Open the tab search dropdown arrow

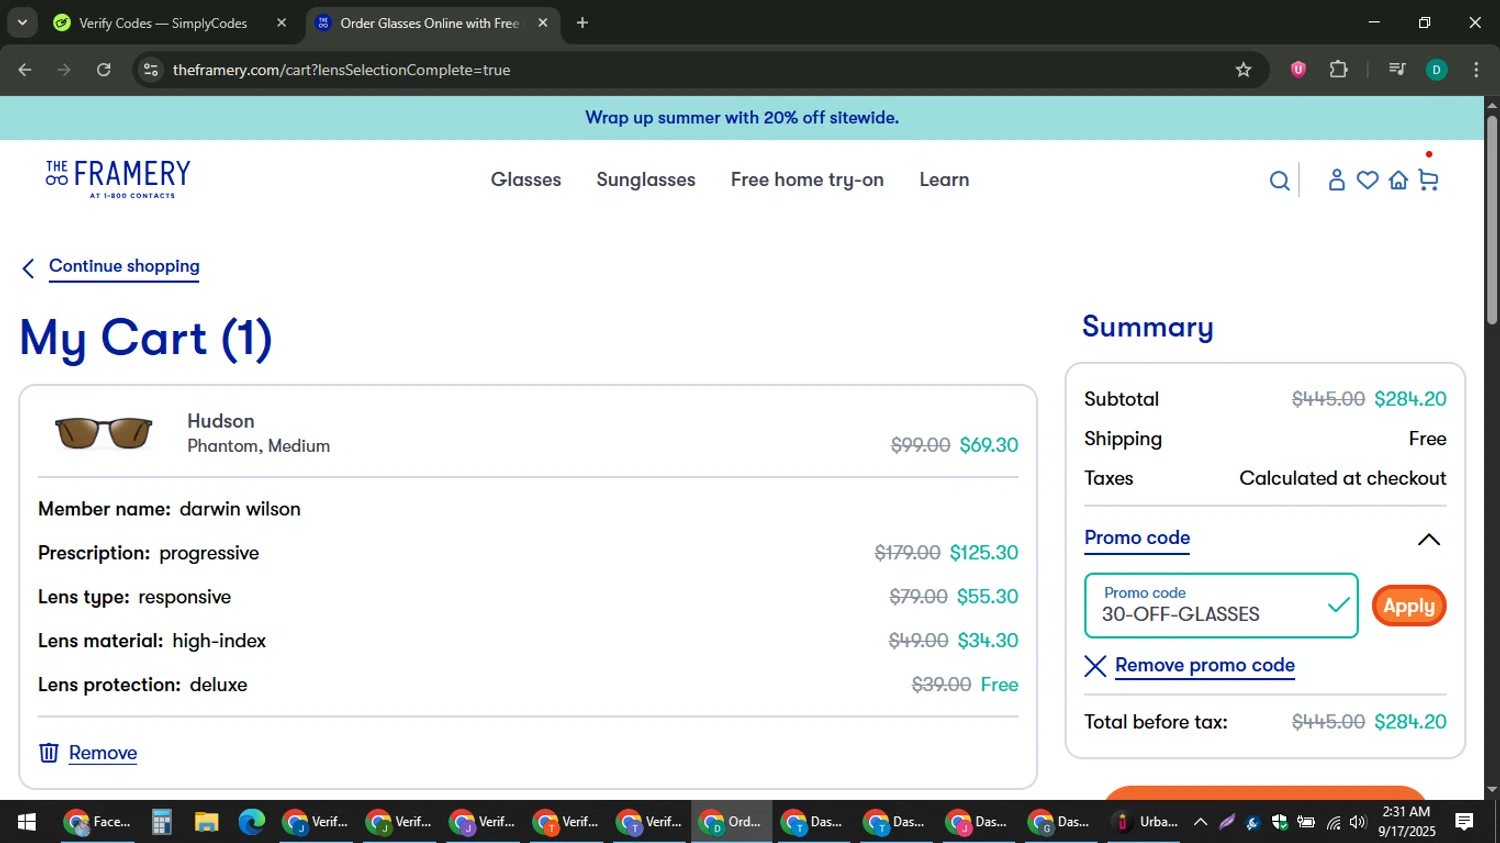22,23
